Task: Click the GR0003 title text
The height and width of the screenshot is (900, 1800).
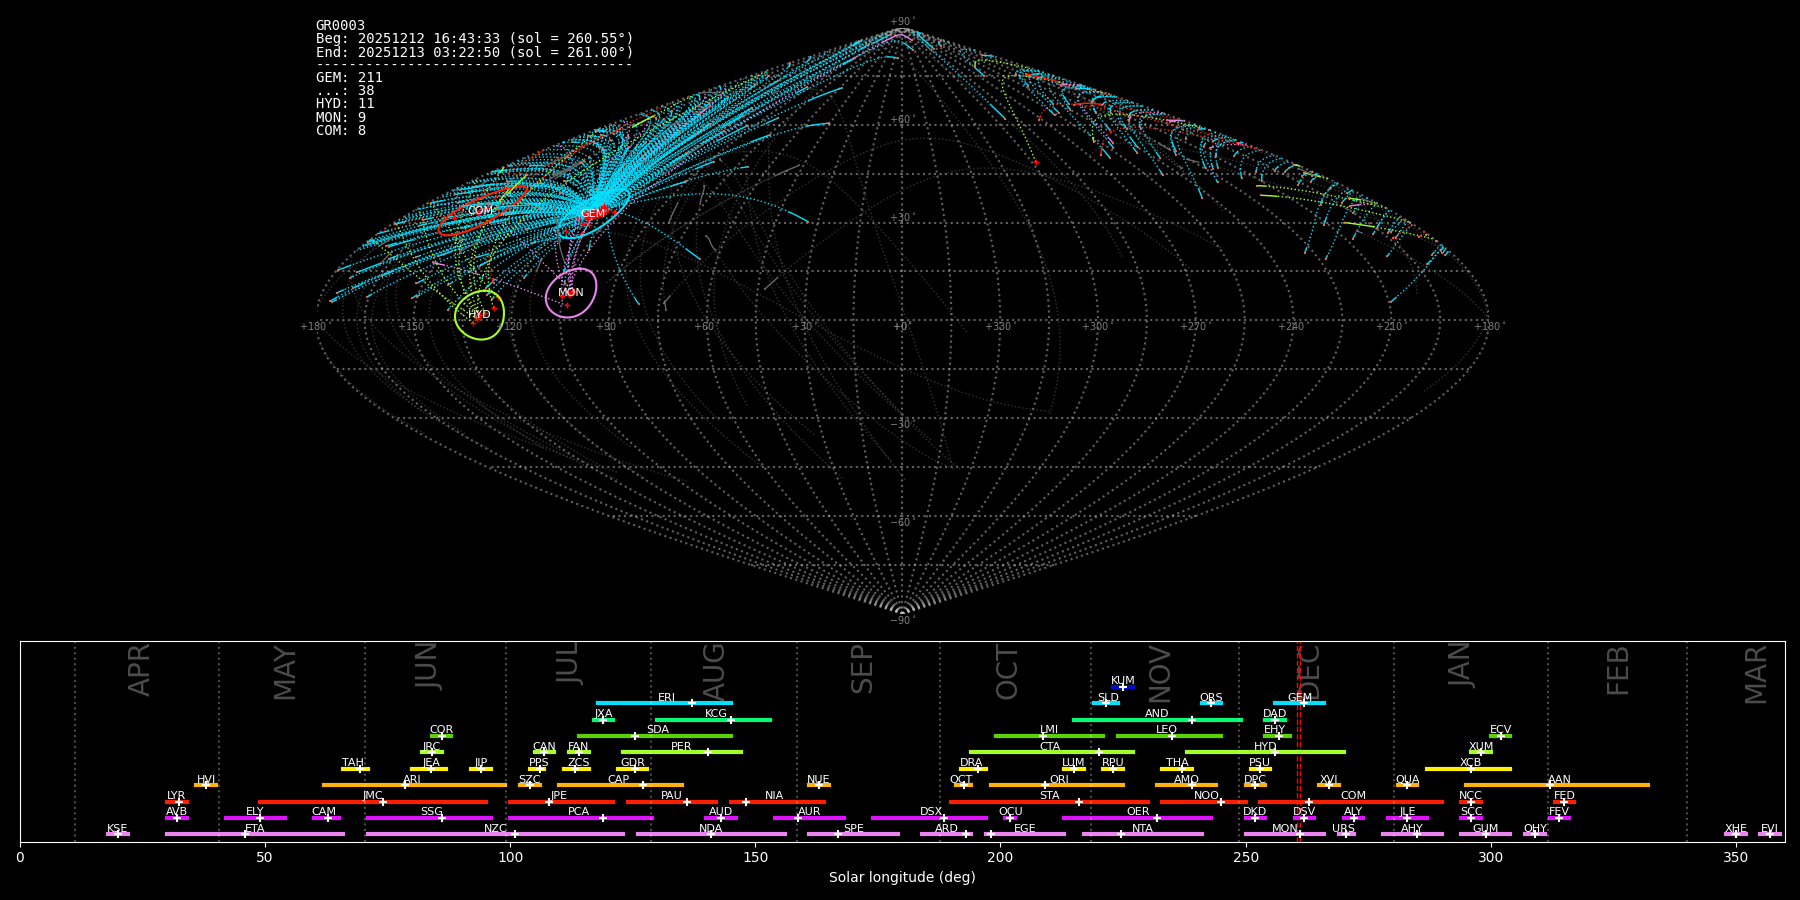Action: pyautogui.click(x=340, y=26)
